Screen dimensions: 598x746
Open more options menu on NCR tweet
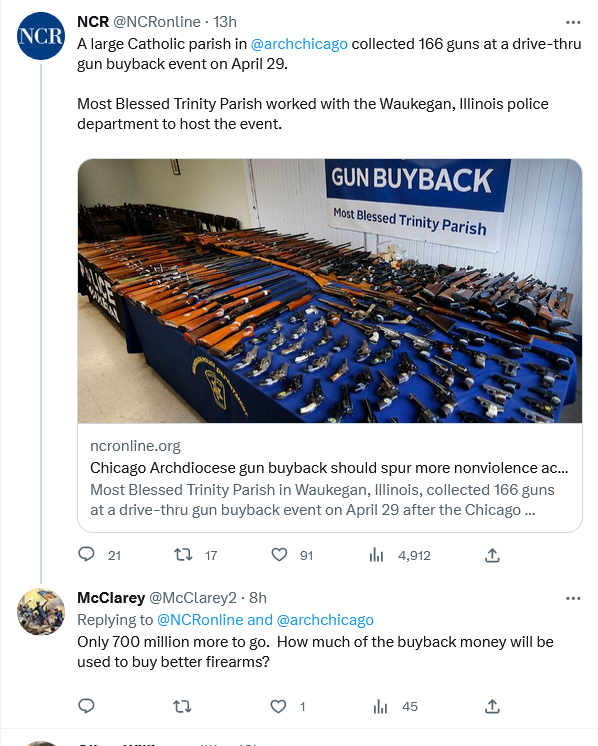(x=573, y=22)
